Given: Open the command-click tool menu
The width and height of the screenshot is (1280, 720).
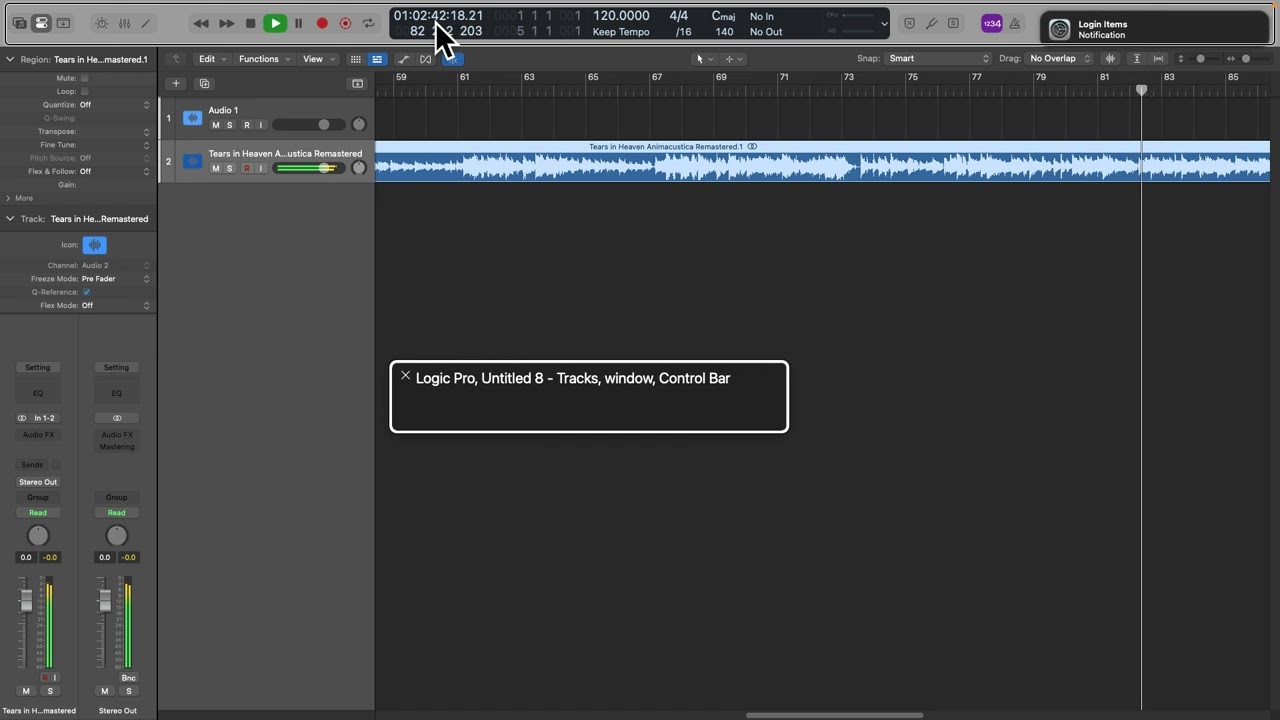Looking at the screenshot, I should point(733,59).
